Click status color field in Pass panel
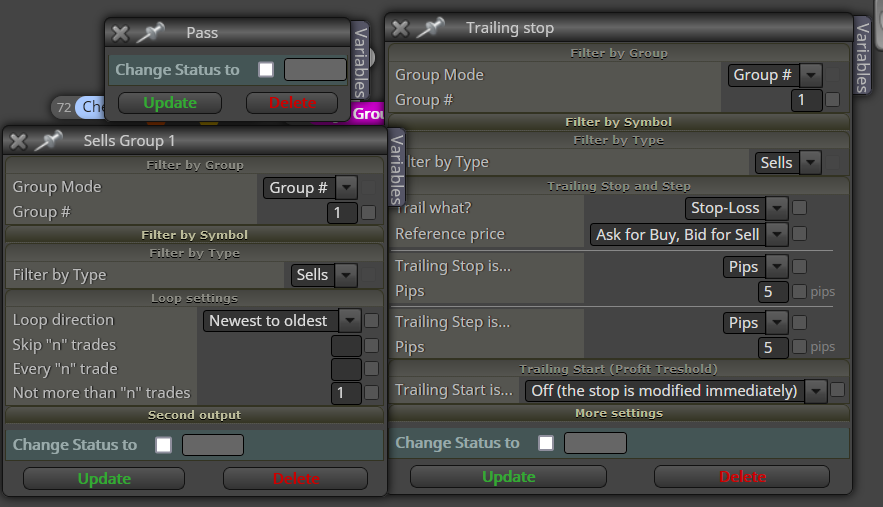The image size is (883, 507). pyautogui.click(x=315, y=69)
